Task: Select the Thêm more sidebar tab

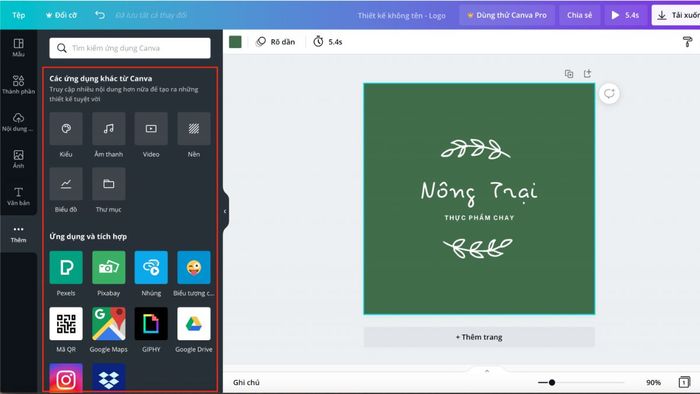Action: tap(18, 233)
